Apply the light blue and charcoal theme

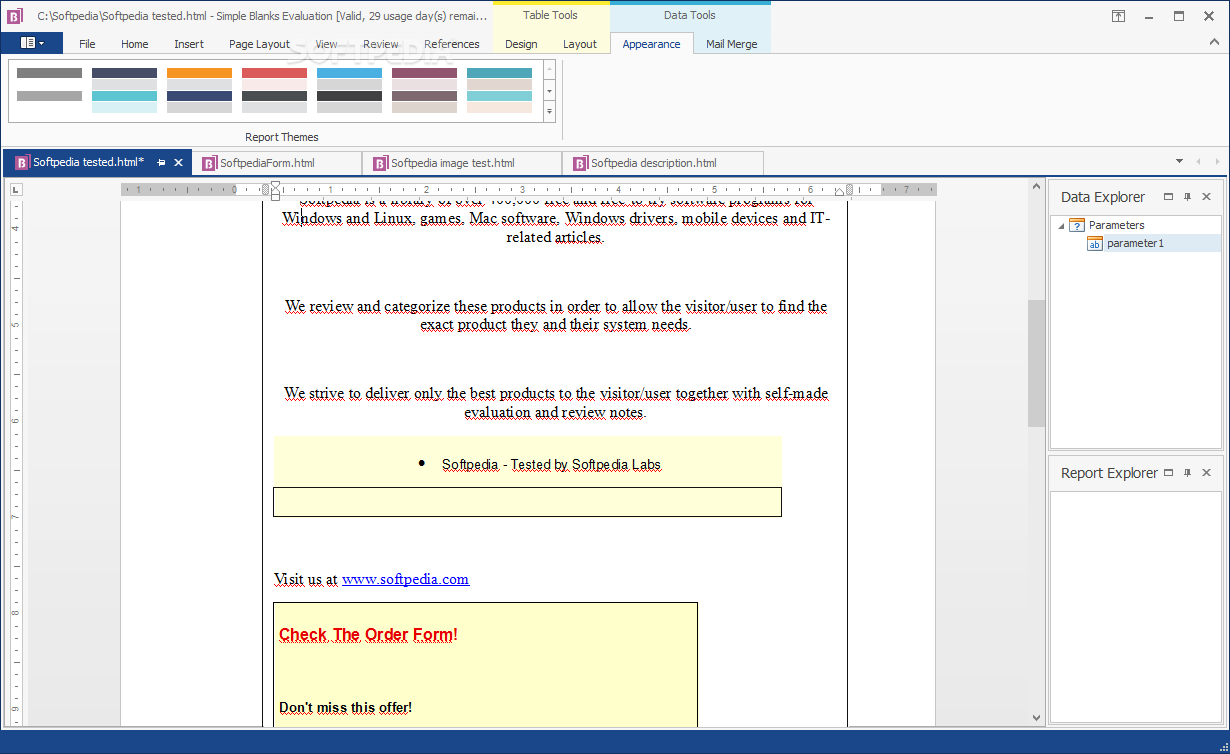pyautogui.click(x=350, y=89)
